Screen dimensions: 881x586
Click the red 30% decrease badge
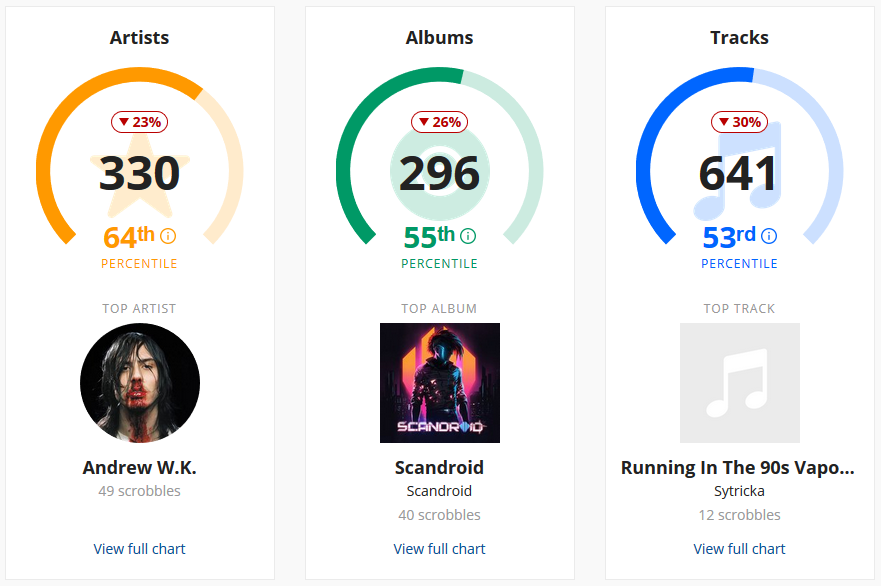click(739, 122)
